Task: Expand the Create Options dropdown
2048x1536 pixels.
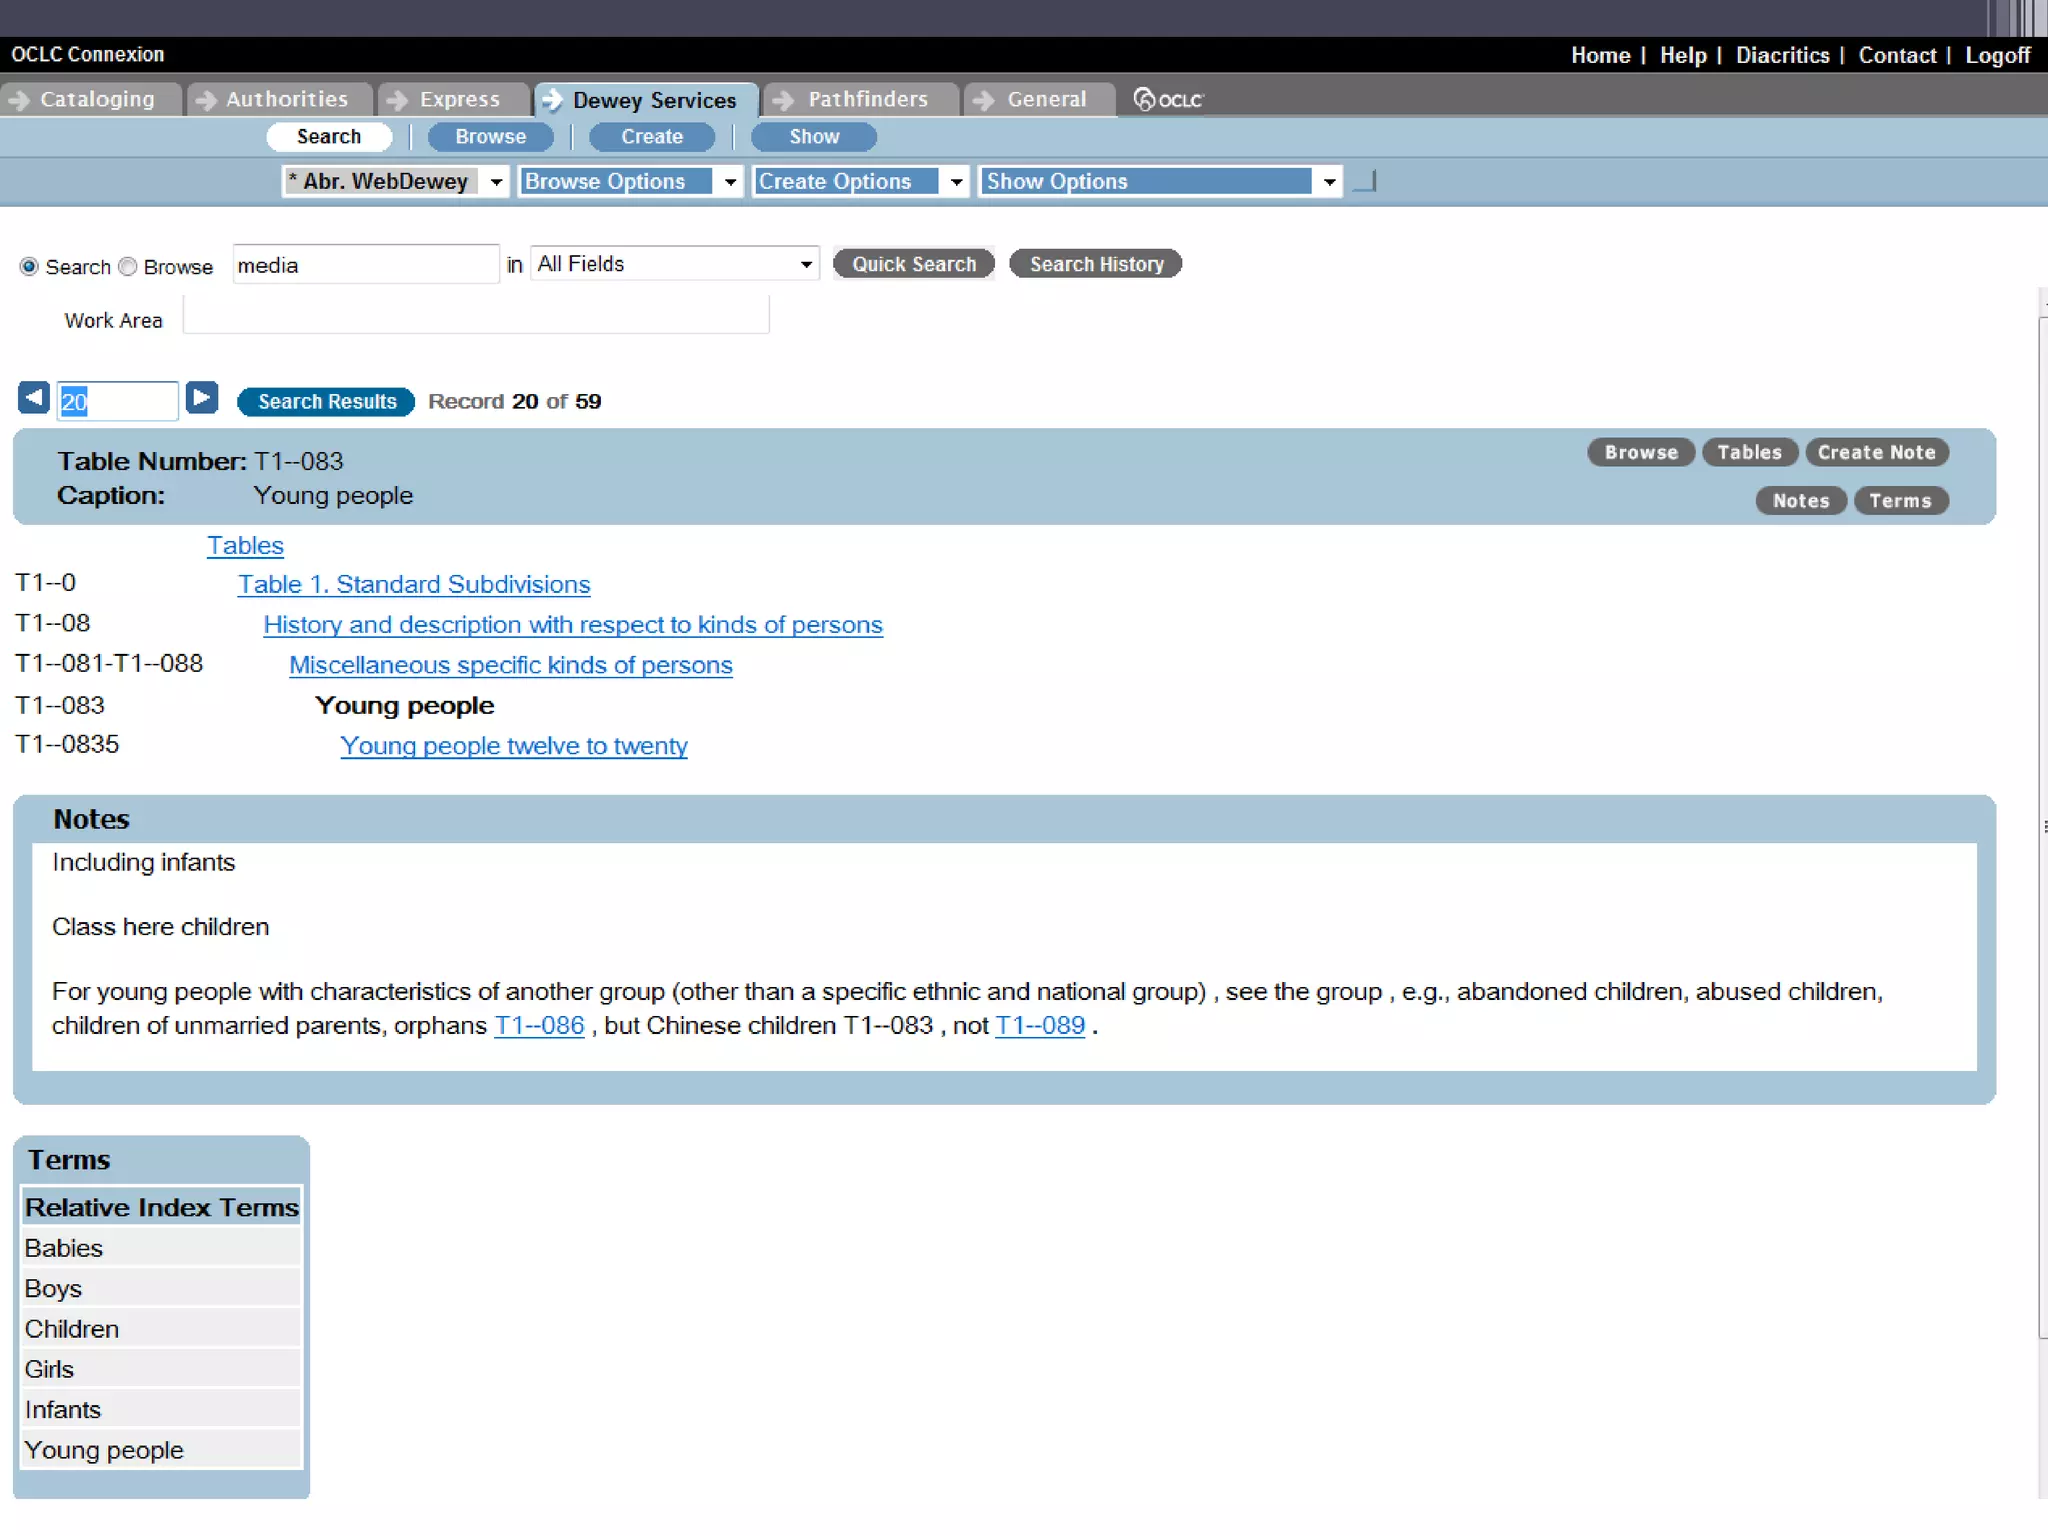Action: [x=860, y=181]
